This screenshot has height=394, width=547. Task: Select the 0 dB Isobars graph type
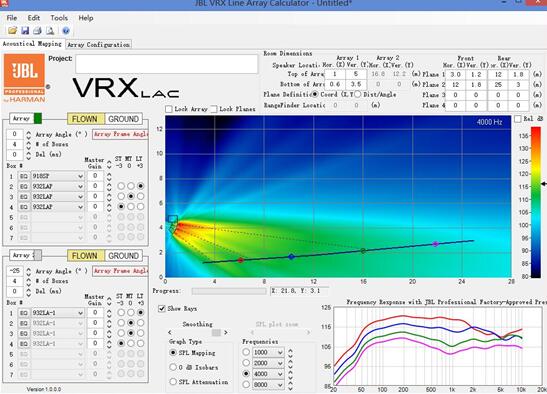coord(173,367)
